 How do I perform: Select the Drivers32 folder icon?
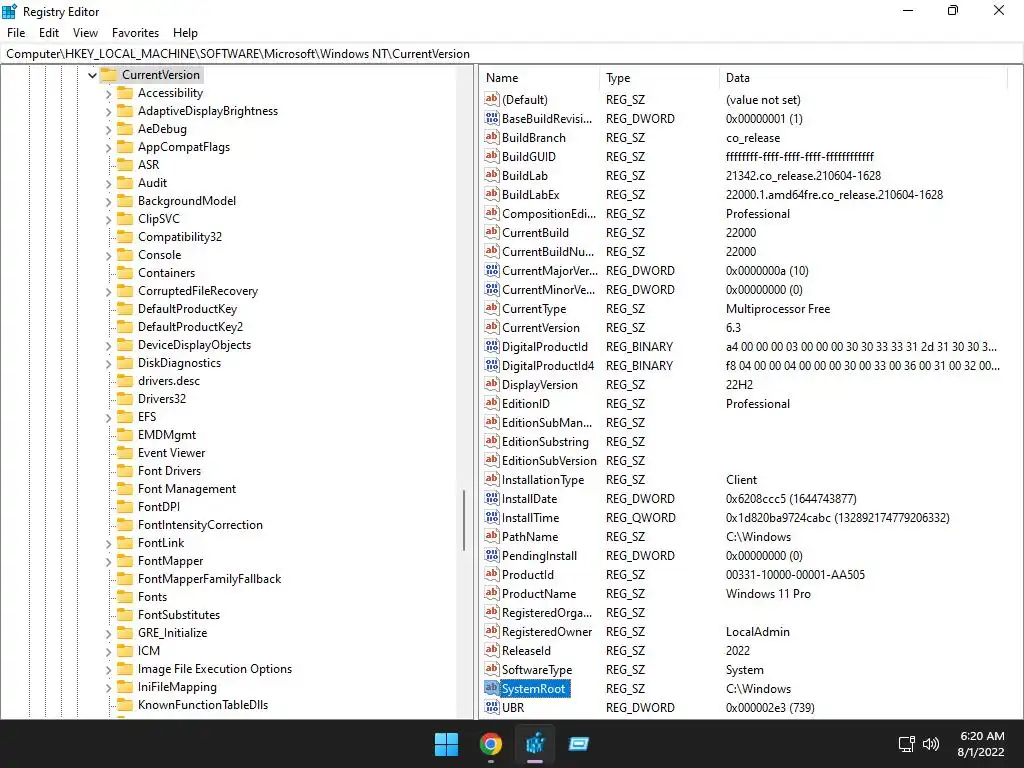125,398
